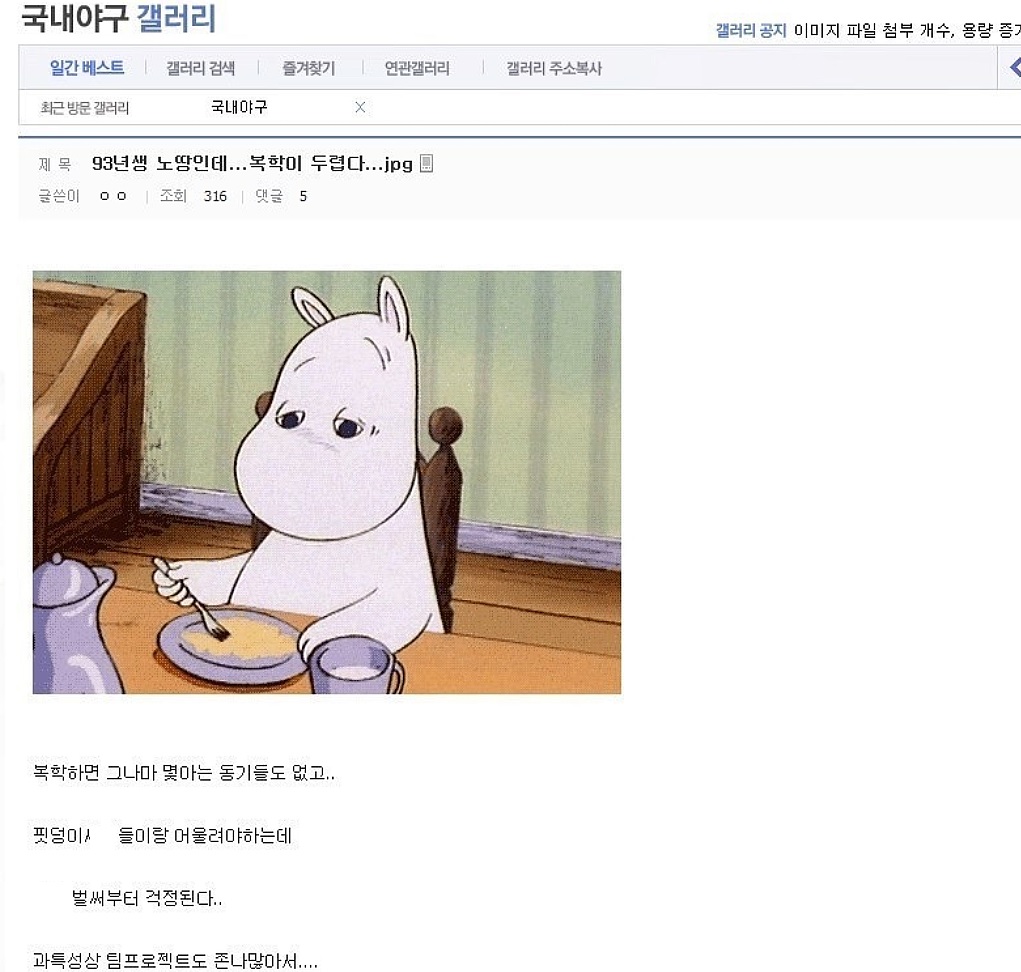Click the 댓글 5 comment count

click(x=281, y=196)
